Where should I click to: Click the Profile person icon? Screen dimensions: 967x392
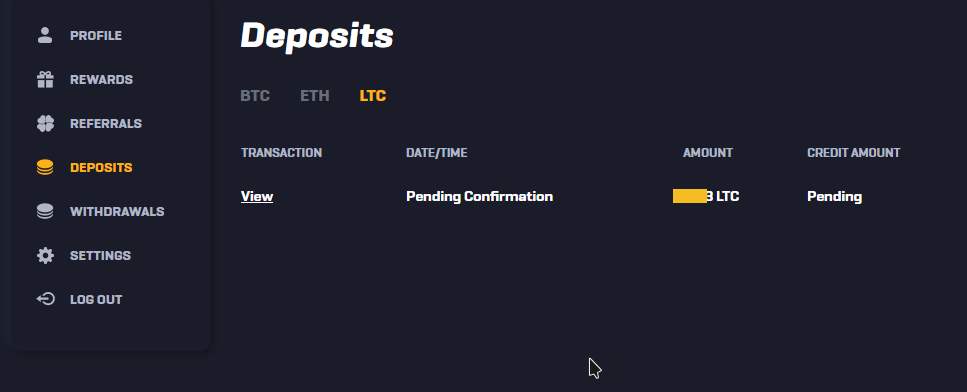(45, 35)
